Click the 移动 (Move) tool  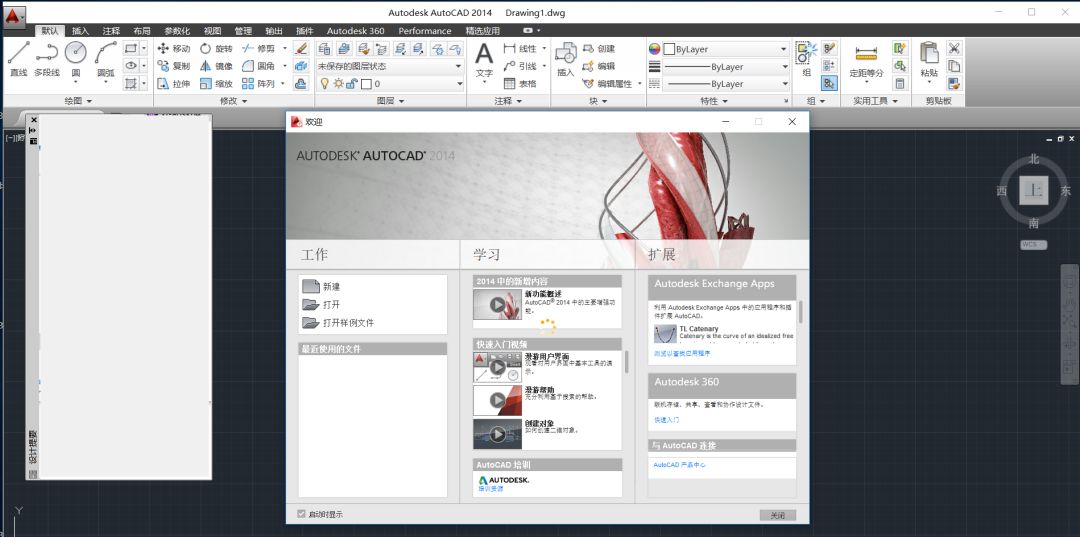pyautogui.click(x=174, y=49)
